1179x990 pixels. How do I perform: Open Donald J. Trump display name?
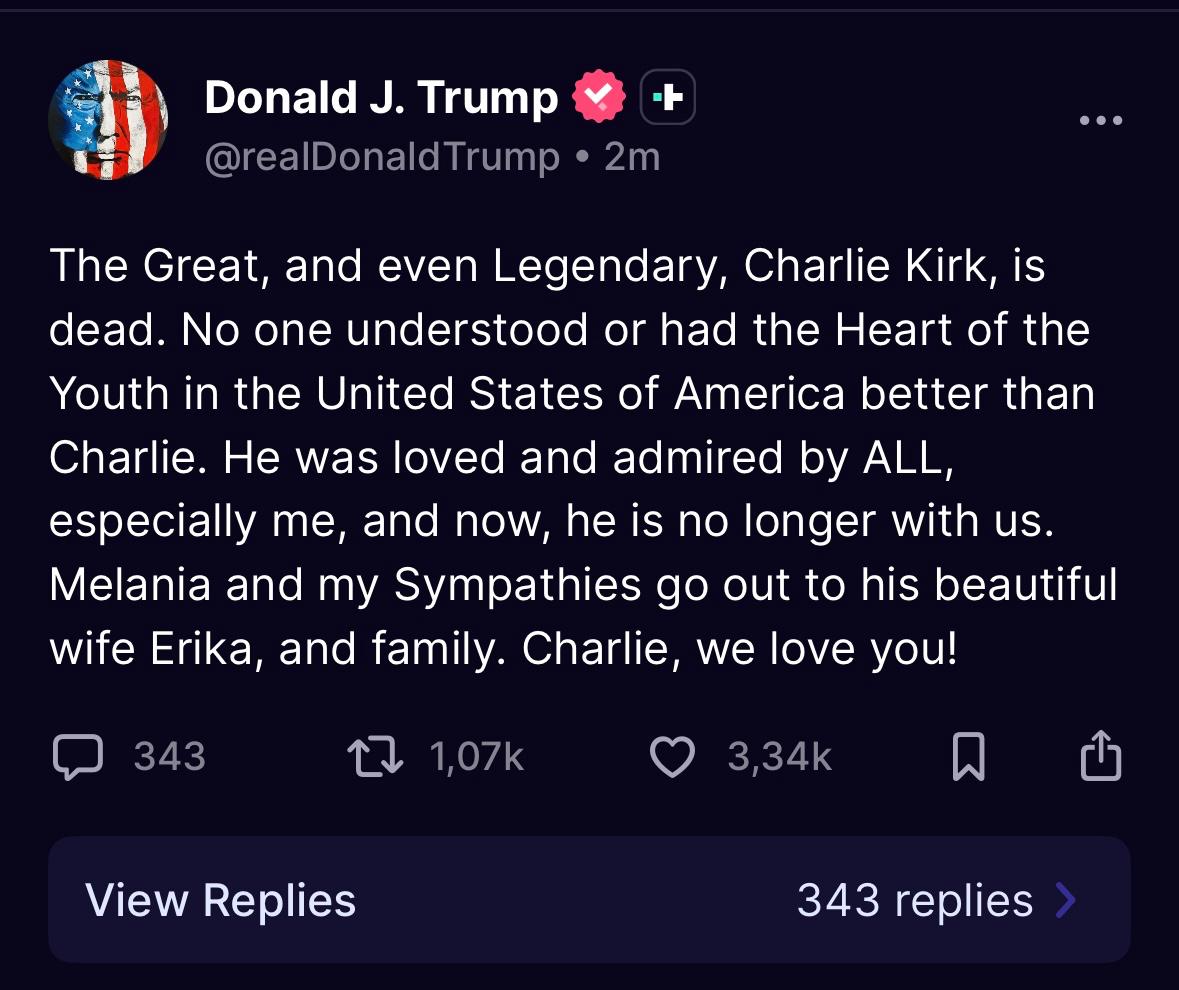coord(381,98)
